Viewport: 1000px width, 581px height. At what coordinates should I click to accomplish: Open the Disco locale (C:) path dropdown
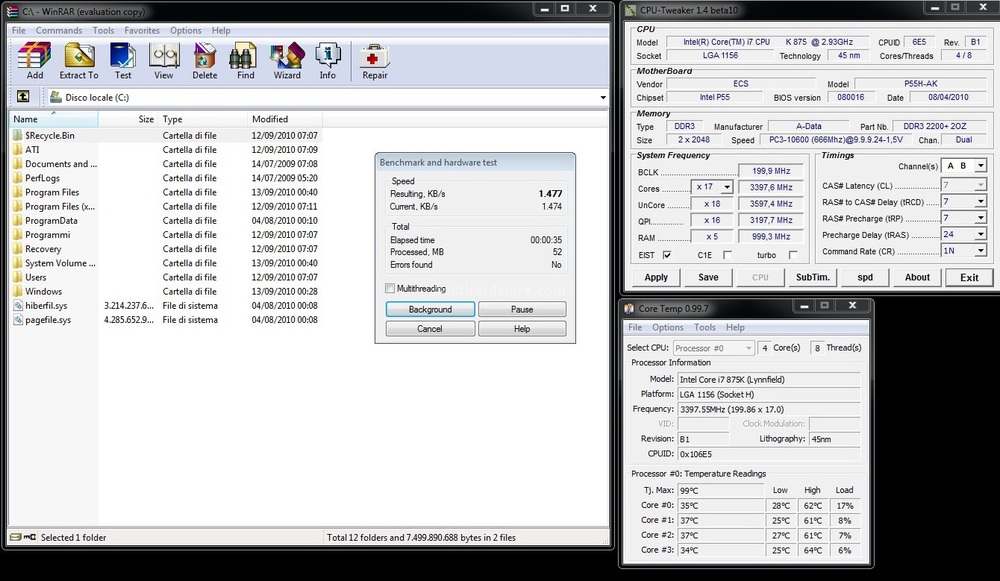pyautogui.click(x=603, y=98)
